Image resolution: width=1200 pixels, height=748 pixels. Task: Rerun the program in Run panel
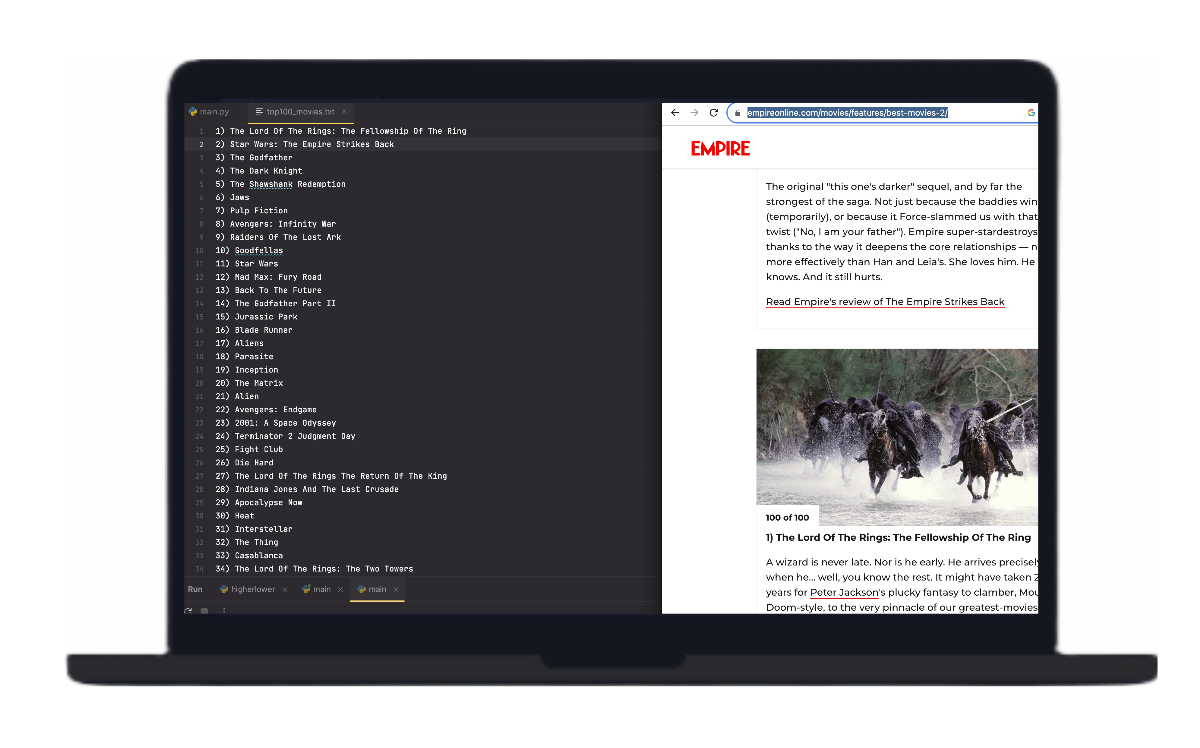tap(188, 610)
